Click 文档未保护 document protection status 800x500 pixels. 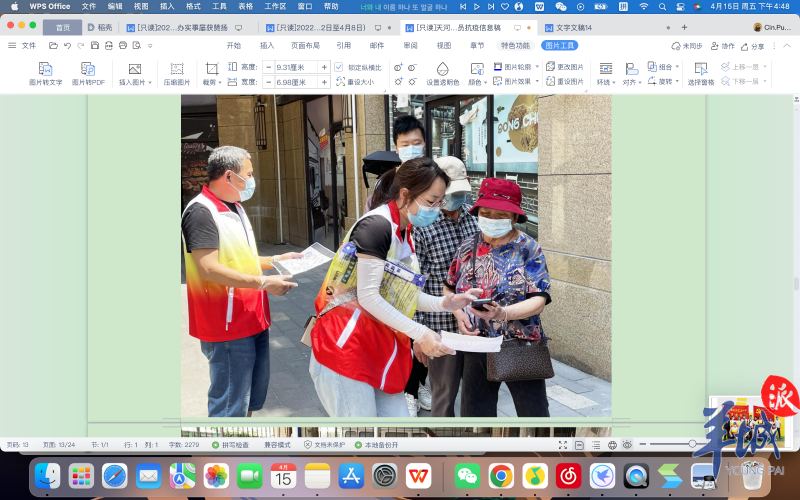point(324,445)
